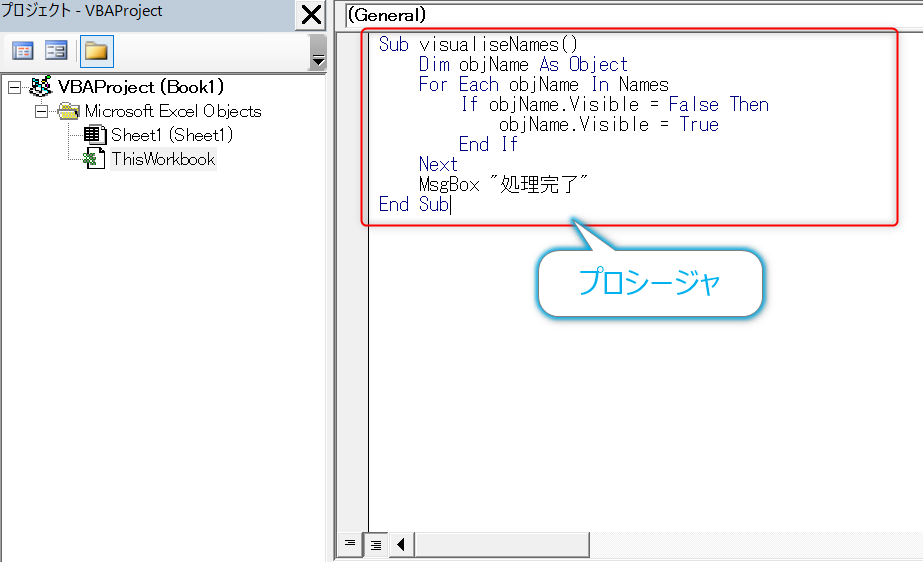Click the horizontal scrollbar left arrow
Viewport: 923px width, 562px height.
[x=401, y=544]
